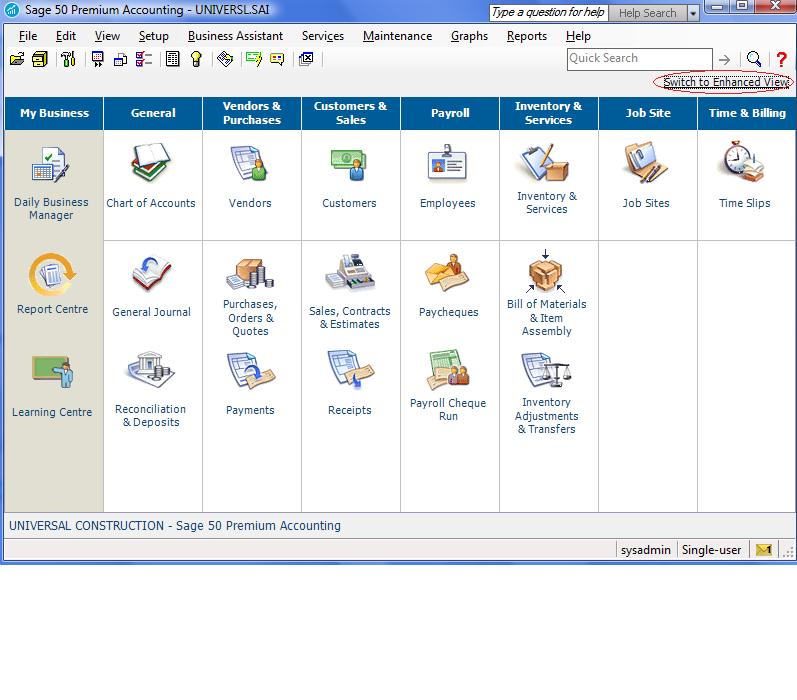Open Purchases, Orders & Quotes
Screen dimensions: 797x700
250,297
